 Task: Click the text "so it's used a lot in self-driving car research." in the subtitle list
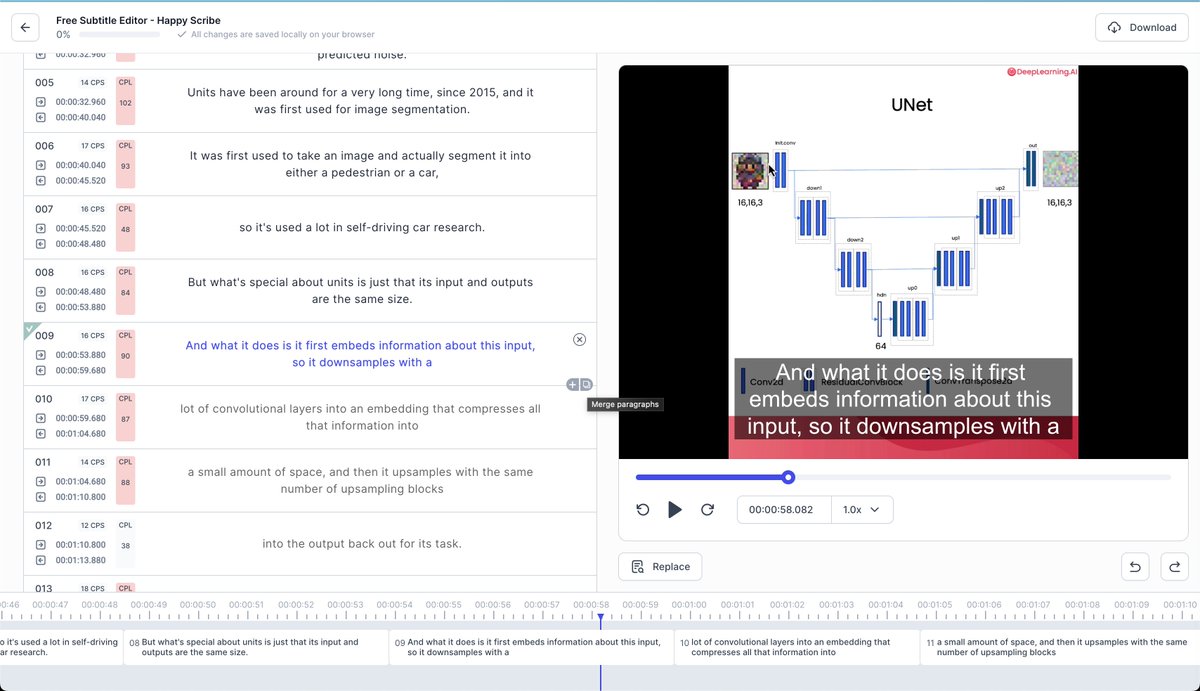click(x=362, y=228)
